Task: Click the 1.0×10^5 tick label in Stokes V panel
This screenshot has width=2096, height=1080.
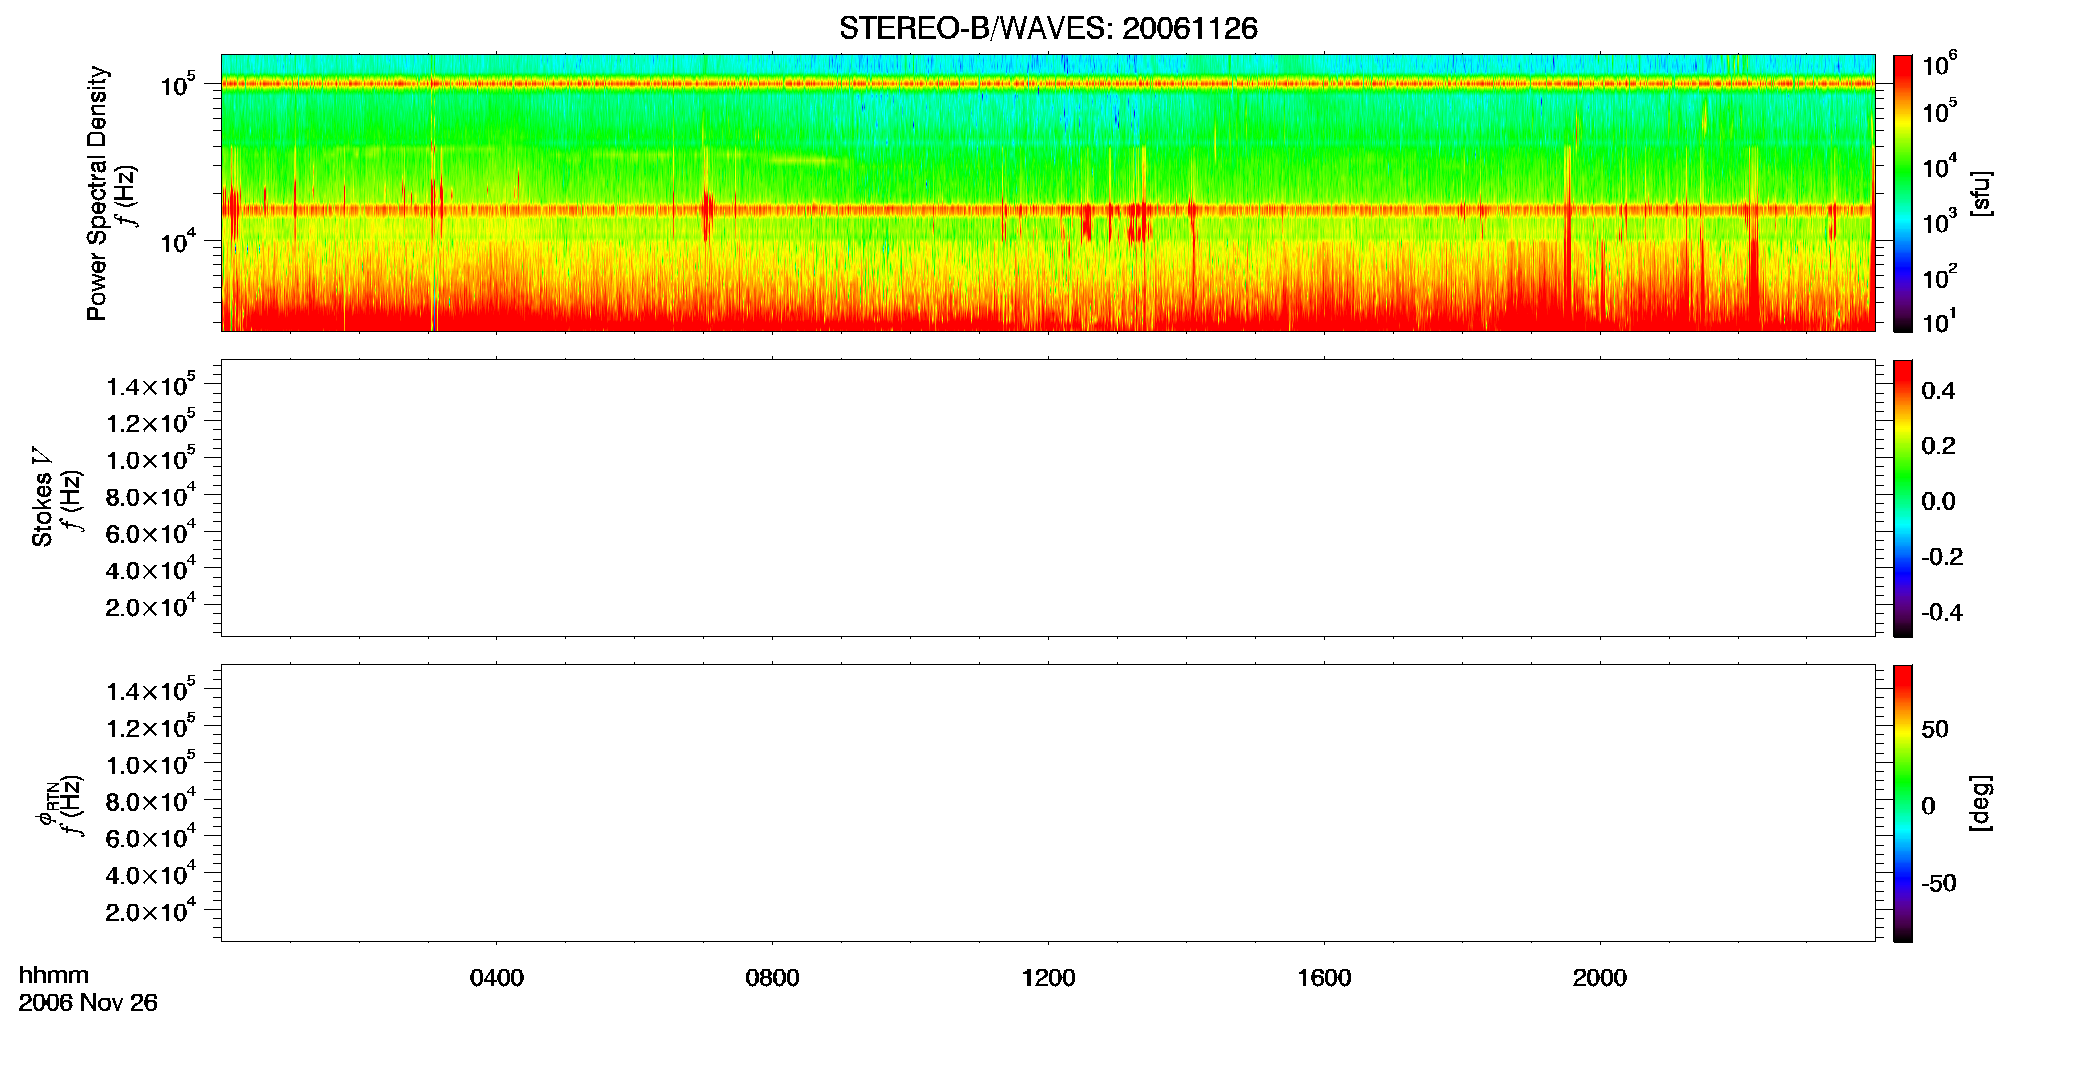Action: point(151,458)
